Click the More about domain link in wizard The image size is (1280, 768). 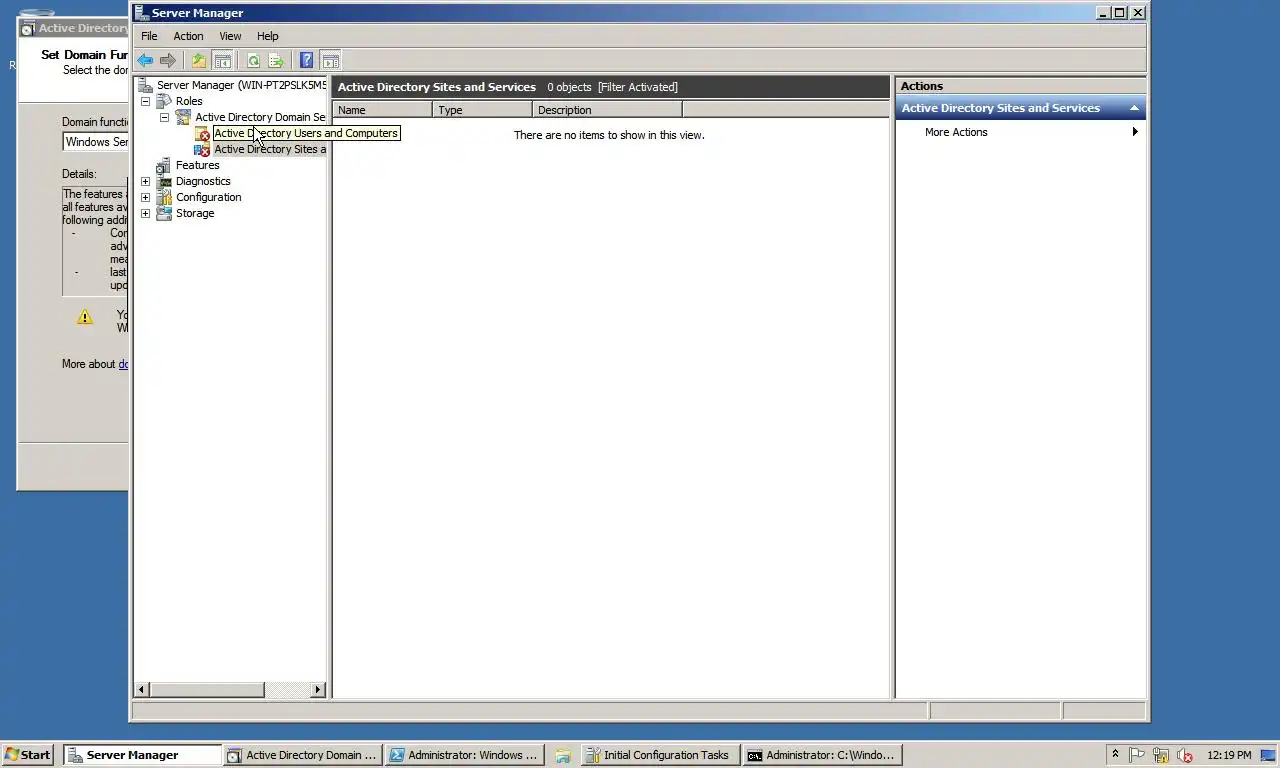(123, 364)
